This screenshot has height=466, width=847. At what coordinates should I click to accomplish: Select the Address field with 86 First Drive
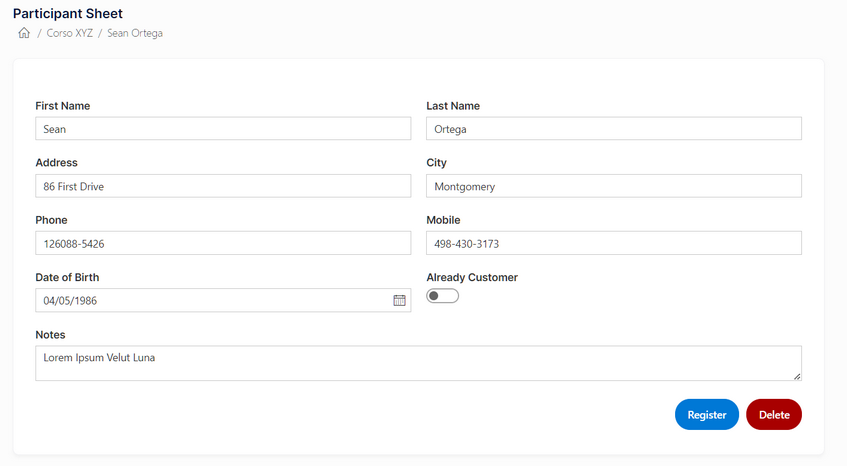click(x=223, y=186)
